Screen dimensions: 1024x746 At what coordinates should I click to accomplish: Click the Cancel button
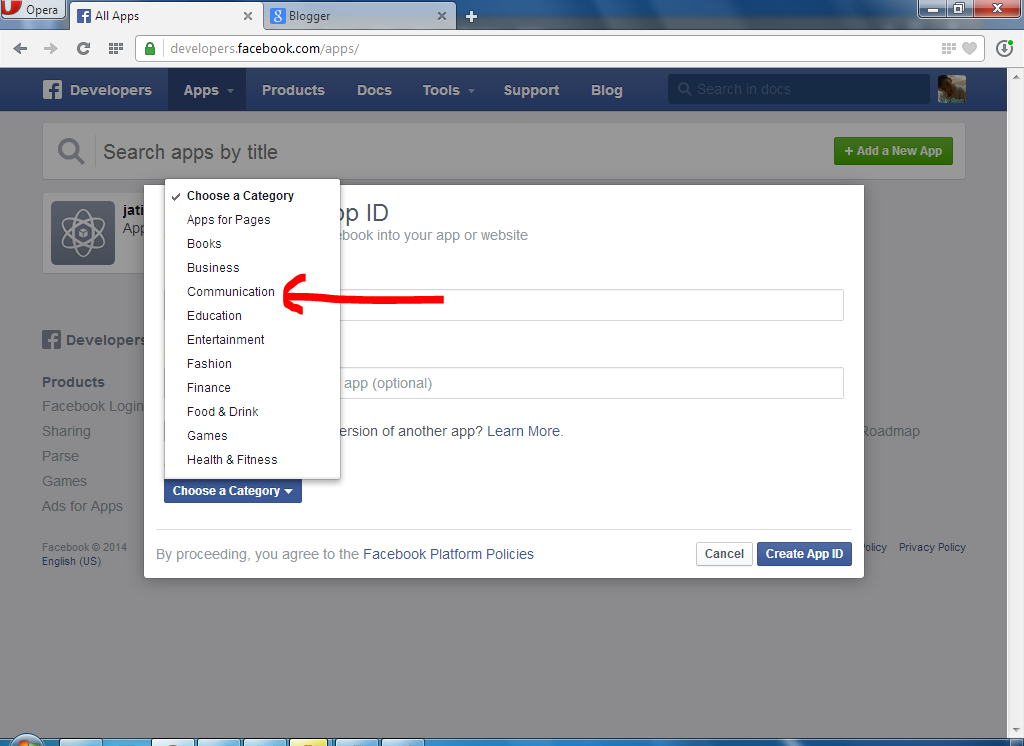[724, 554]
